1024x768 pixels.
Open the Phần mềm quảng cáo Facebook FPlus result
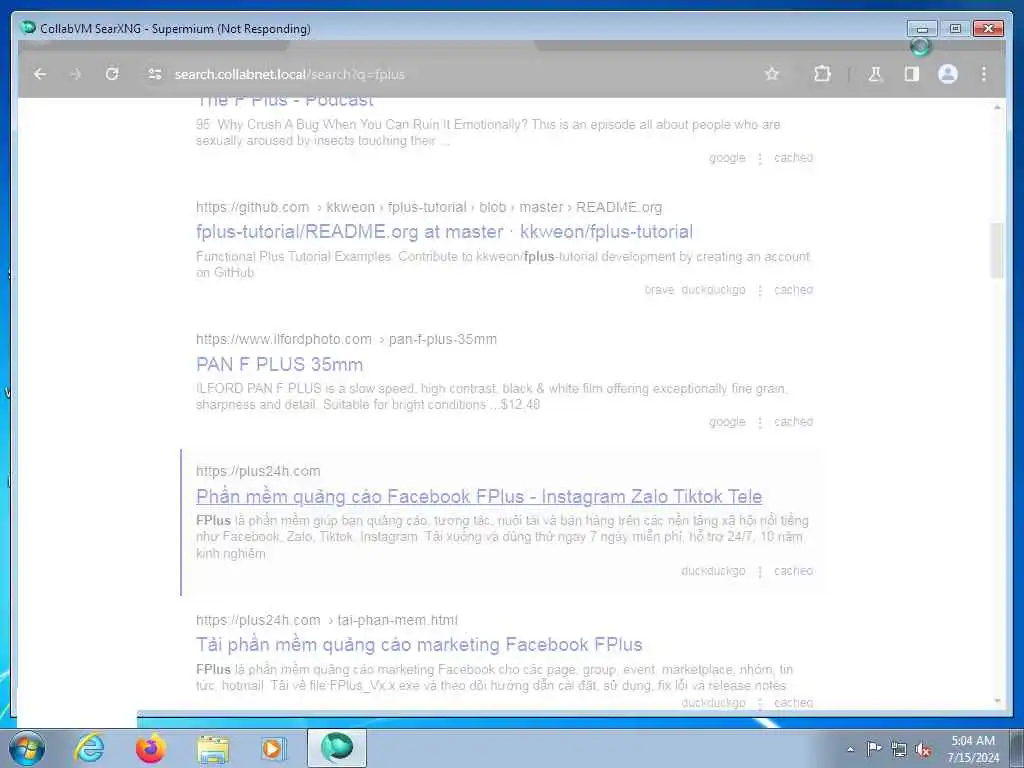pyautogui.click(x=479, y=496)
